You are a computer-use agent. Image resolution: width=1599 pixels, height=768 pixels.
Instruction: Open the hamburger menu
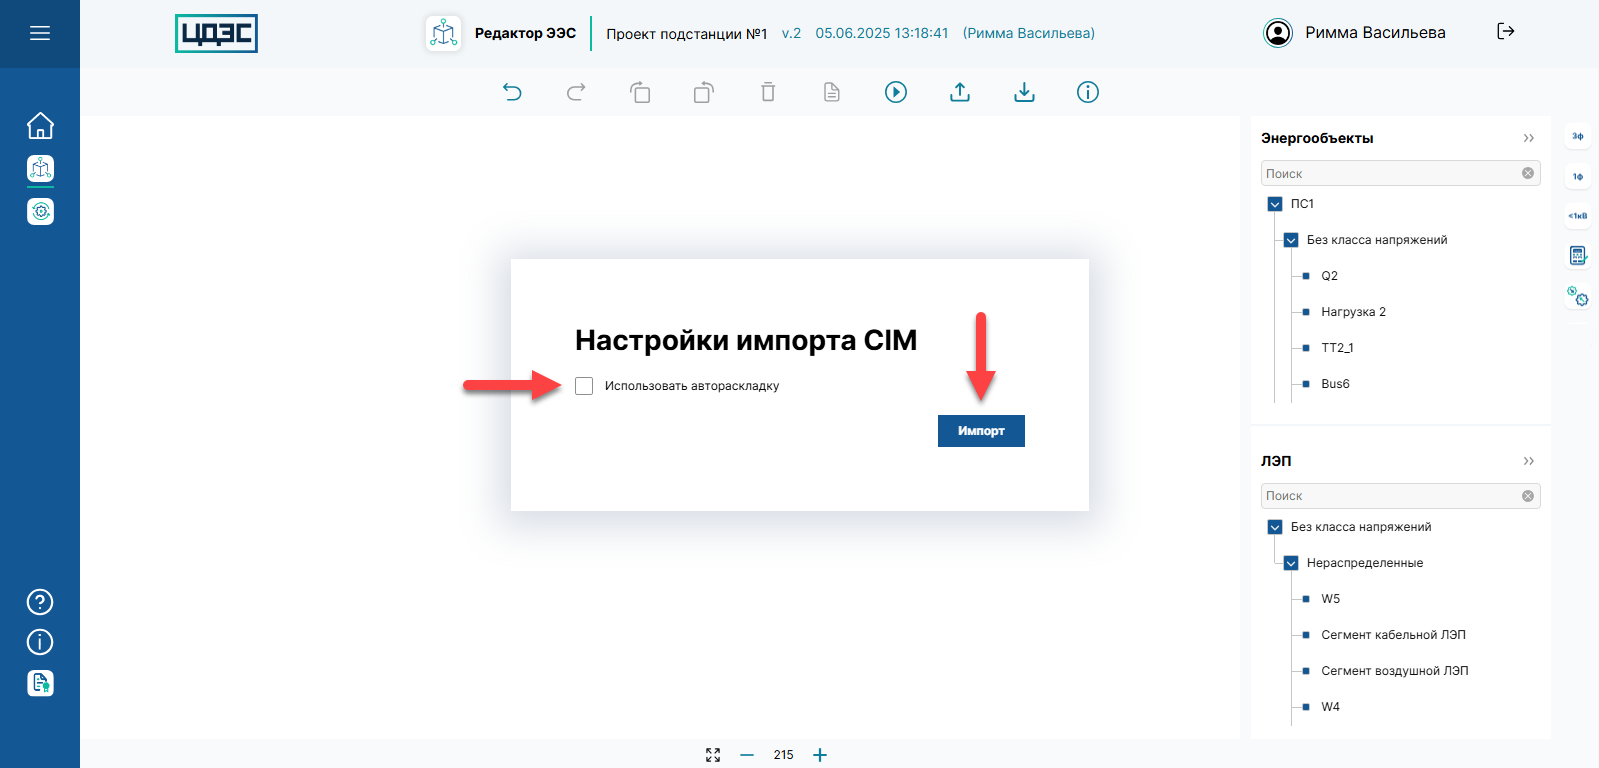point(40,33)
